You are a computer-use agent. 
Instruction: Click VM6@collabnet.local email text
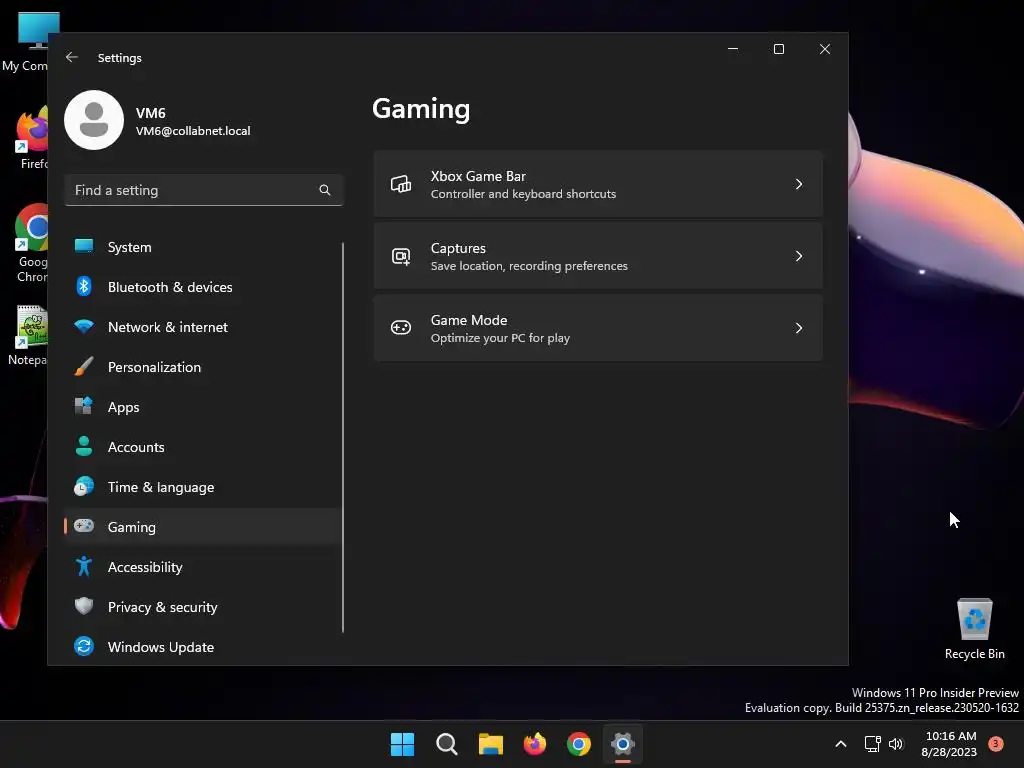click(193, 131)
